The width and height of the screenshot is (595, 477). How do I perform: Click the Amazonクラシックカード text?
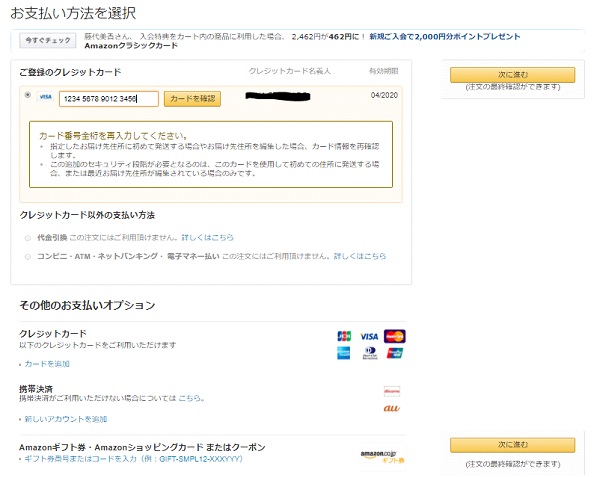(x=131, y=46)
